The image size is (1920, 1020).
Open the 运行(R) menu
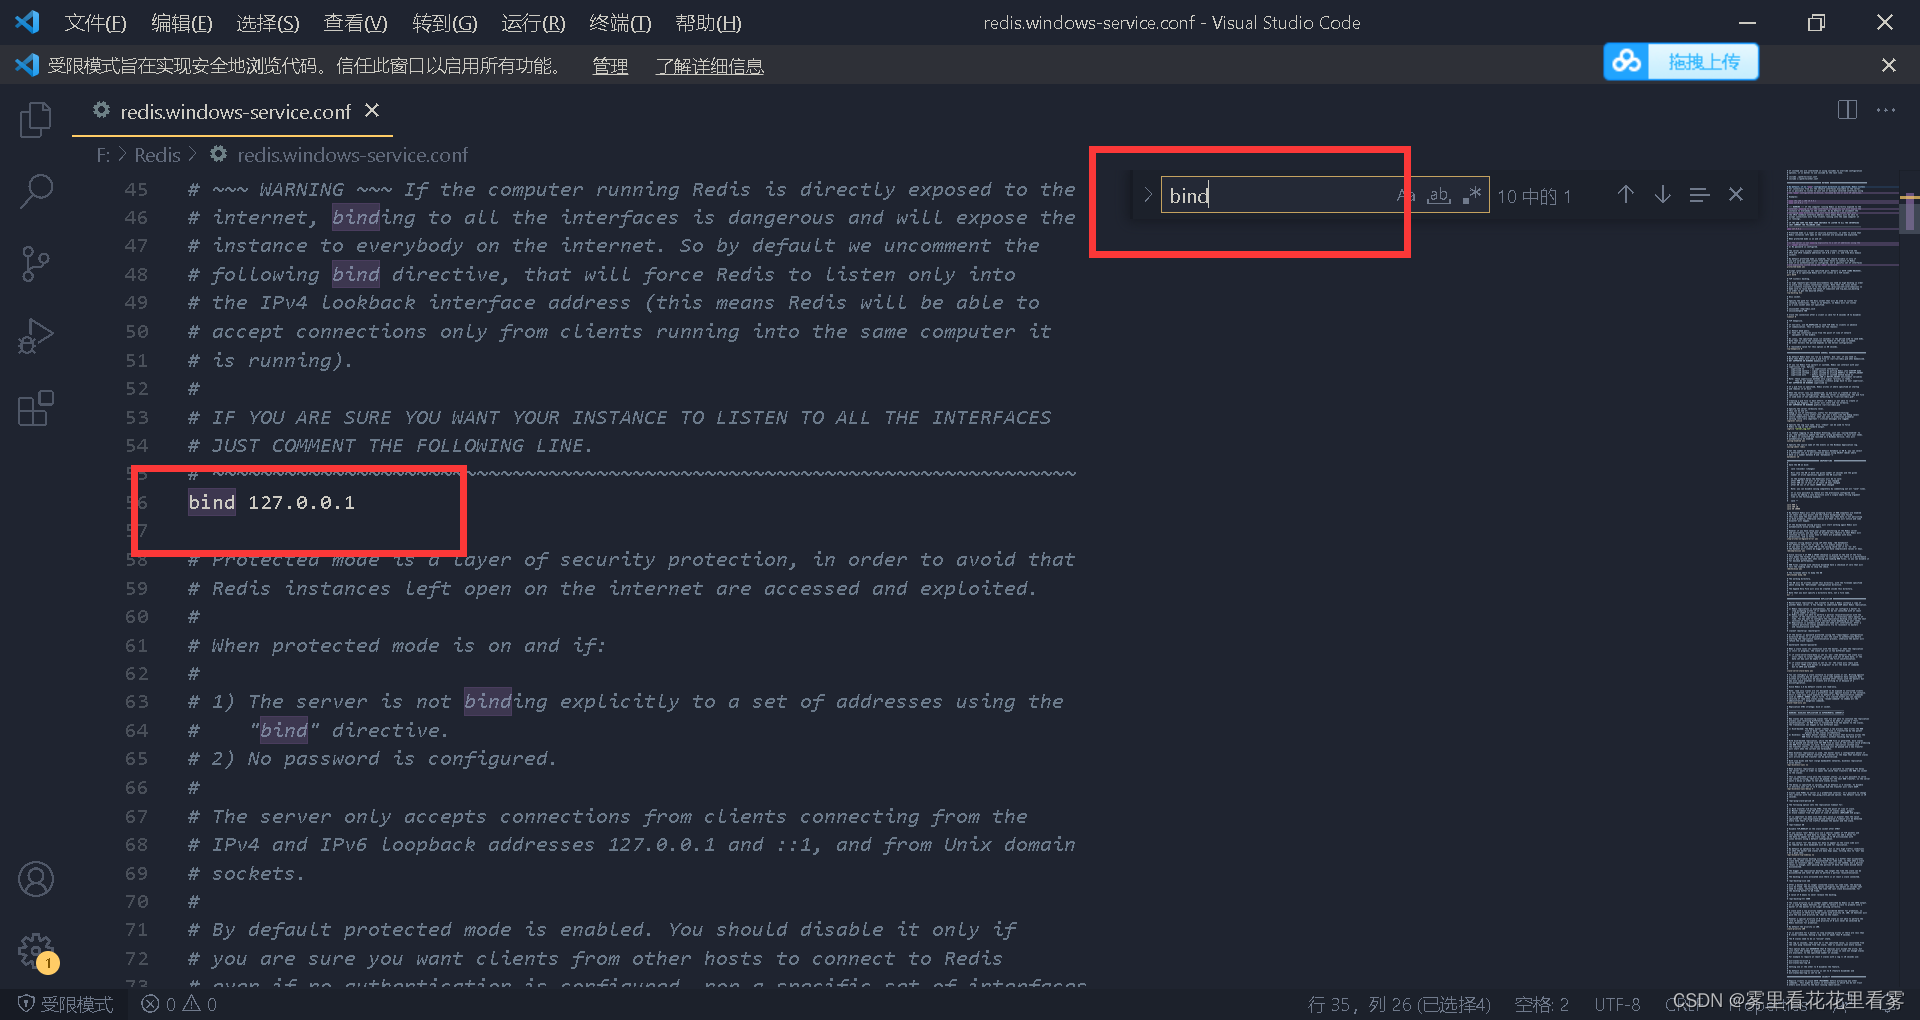(x=533, y=23)
